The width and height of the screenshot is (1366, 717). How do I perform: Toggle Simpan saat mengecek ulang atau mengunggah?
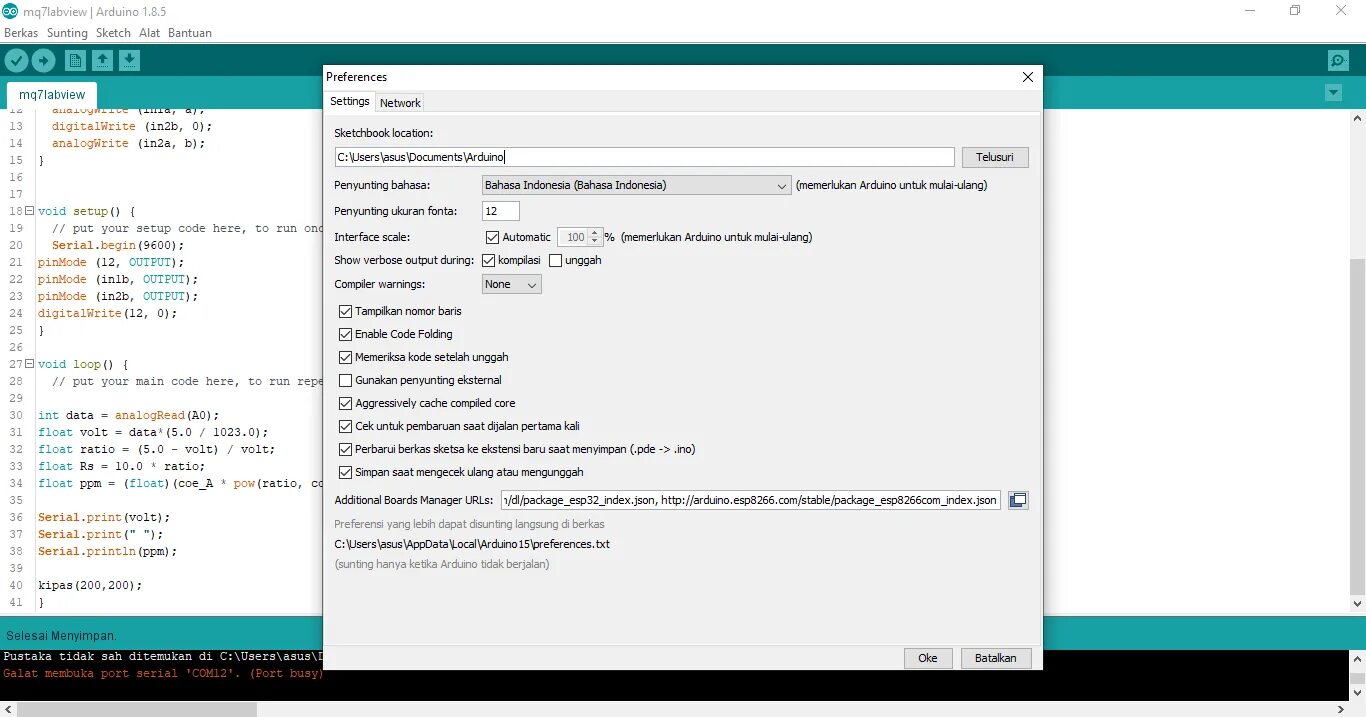pos(346,473)
